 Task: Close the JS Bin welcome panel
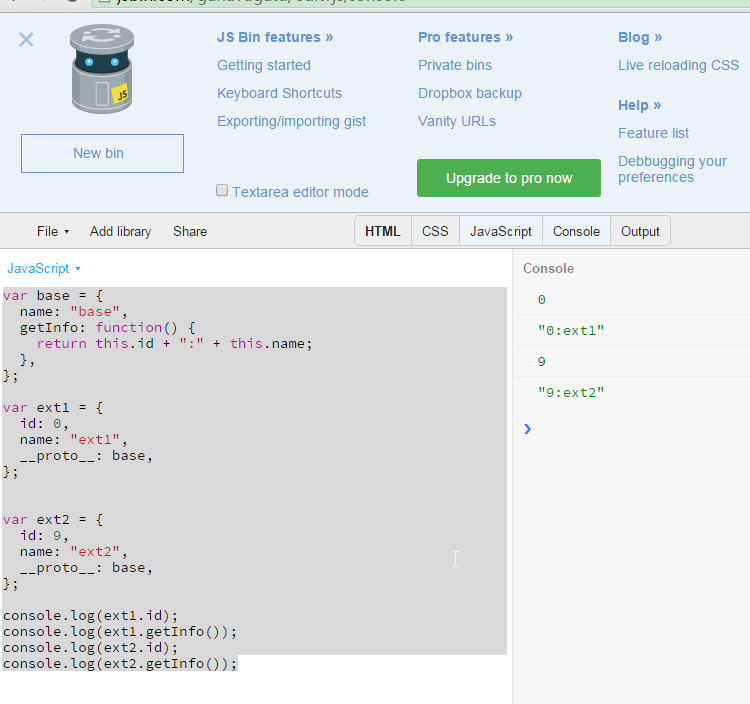point(26,40)
